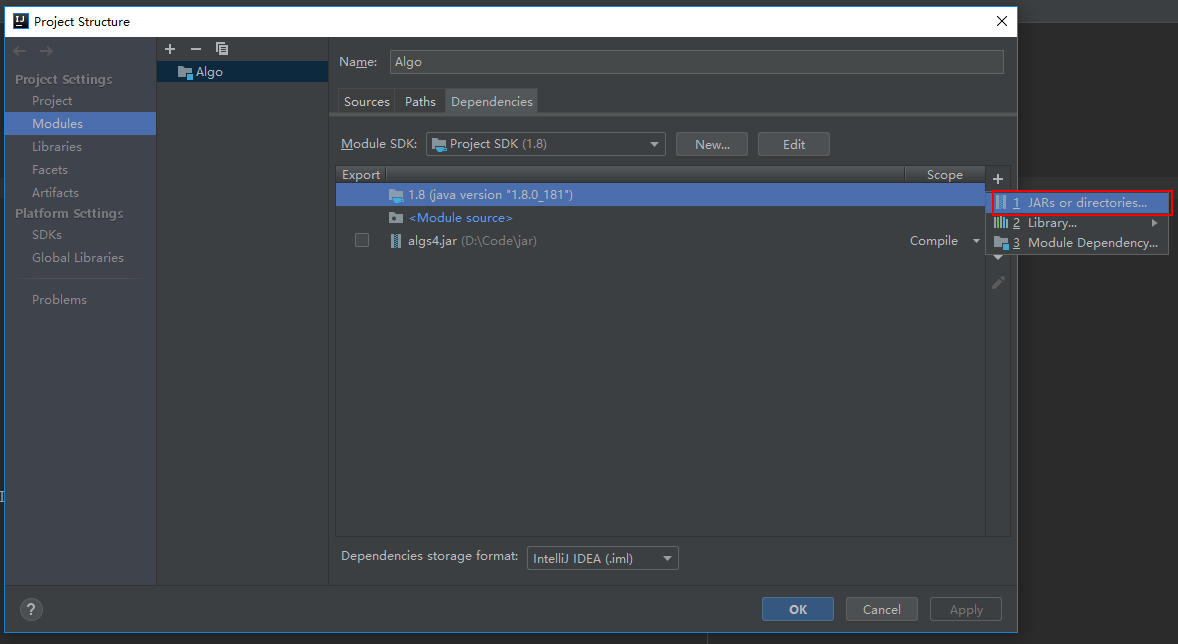1178x644 pixels.
Task: Click the back navigation arrow
Action: coord(21,50)
